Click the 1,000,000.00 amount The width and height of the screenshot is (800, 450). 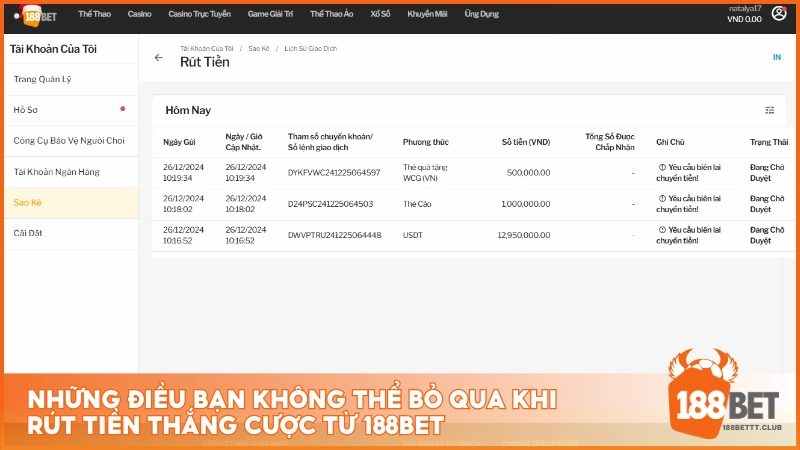click(x=526, y=204)
